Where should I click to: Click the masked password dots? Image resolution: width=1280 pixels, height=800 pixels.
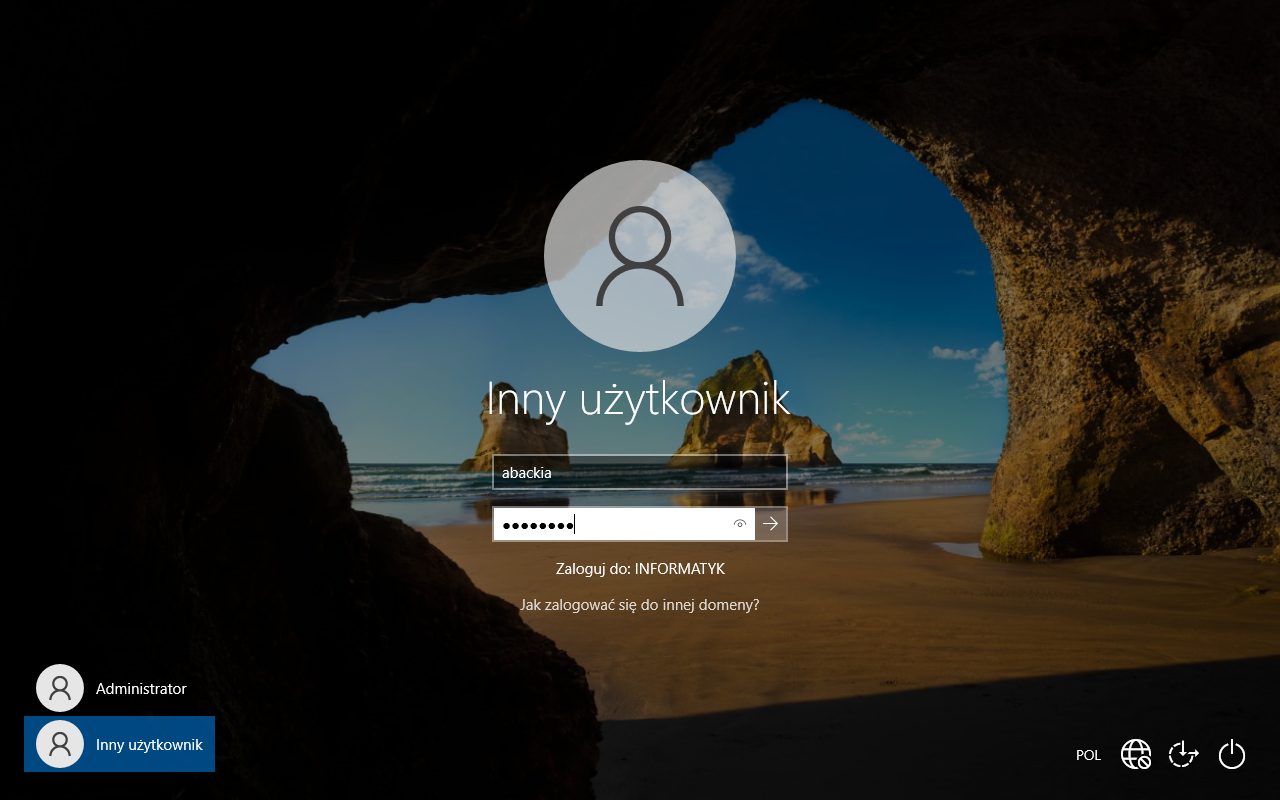click(537, 525)
